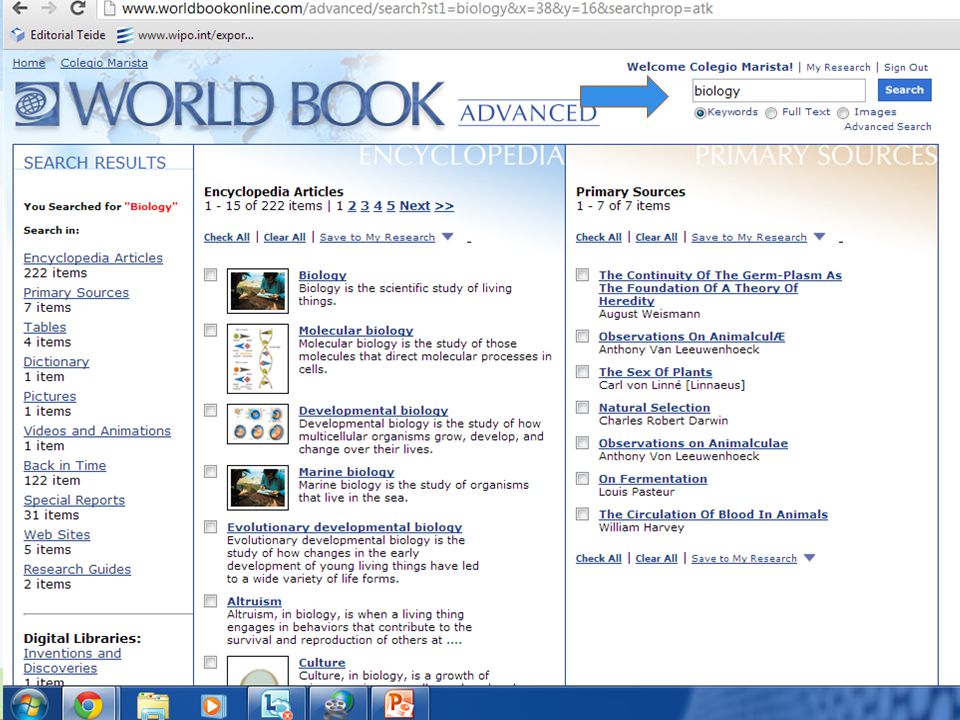The image size is (960, 720).
Task: Click the Sign Out link
Action: click(906, 67)
